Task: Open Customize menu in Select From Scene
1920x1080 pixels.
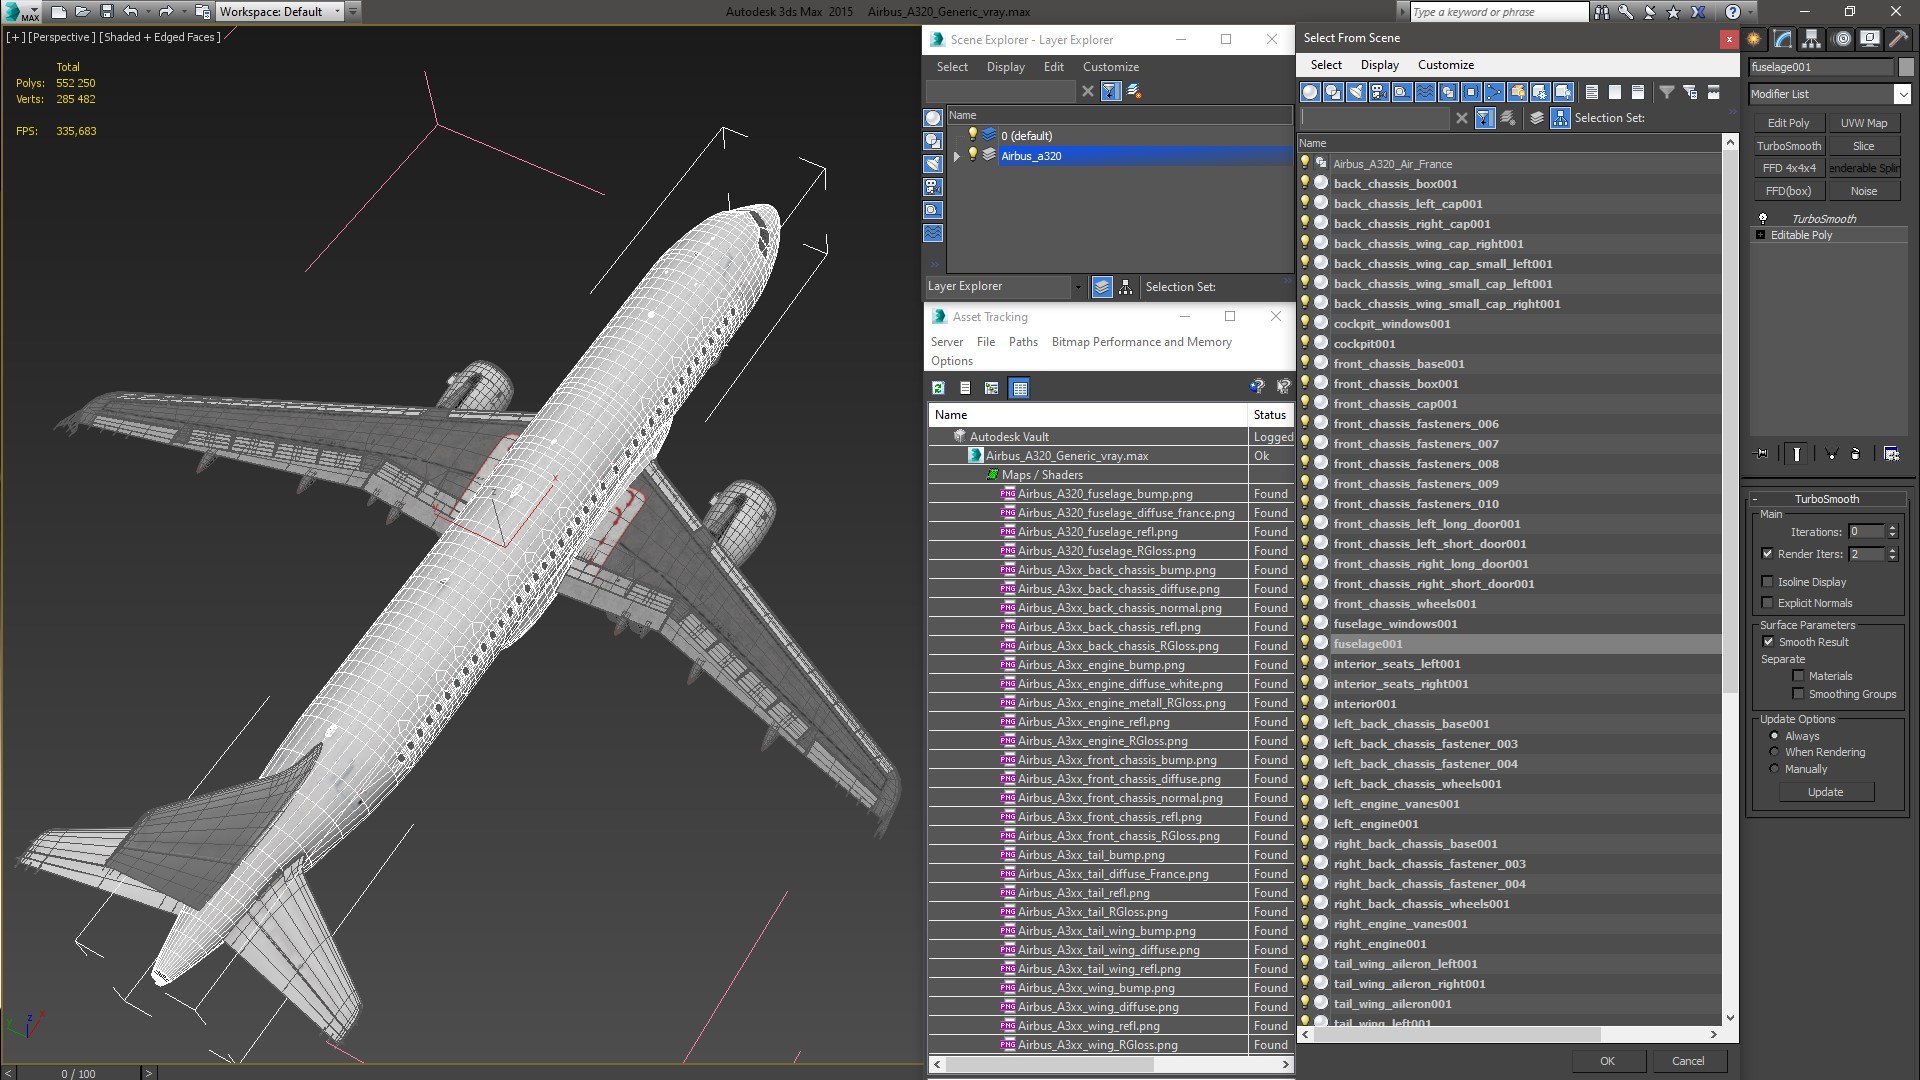Action: tap(1446, 65)
